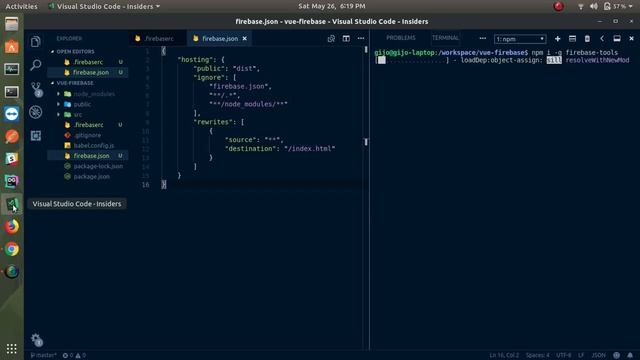Open the Debug view in activity bar

pyautogui.click(x=36, y=112)
